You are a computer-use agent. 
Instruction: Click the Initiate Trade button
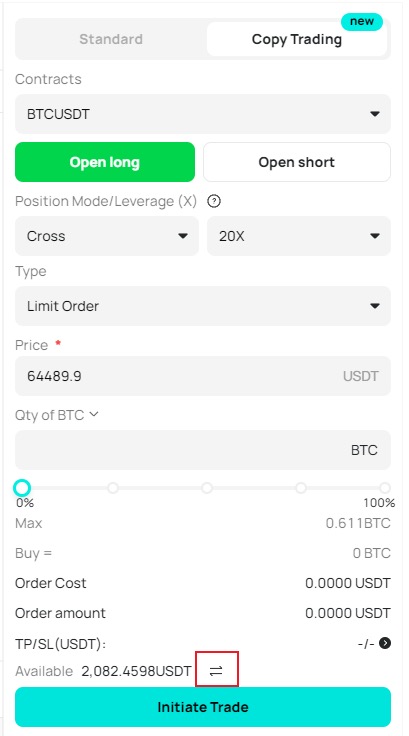click(x=203, y=707)
